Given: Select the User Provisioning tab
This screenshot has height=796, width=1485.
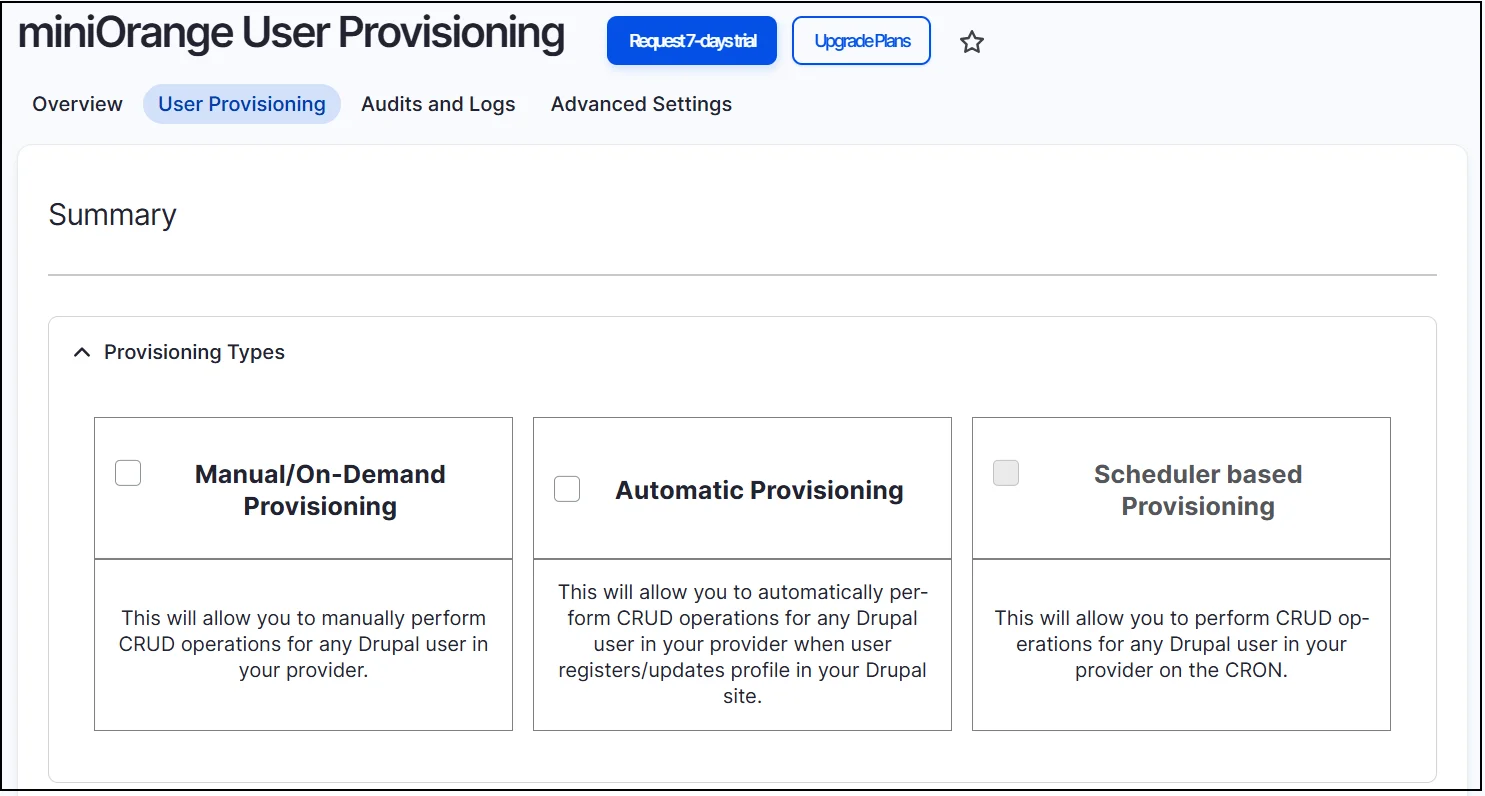Looking at the screenshot, I should (x=242, y=104).
